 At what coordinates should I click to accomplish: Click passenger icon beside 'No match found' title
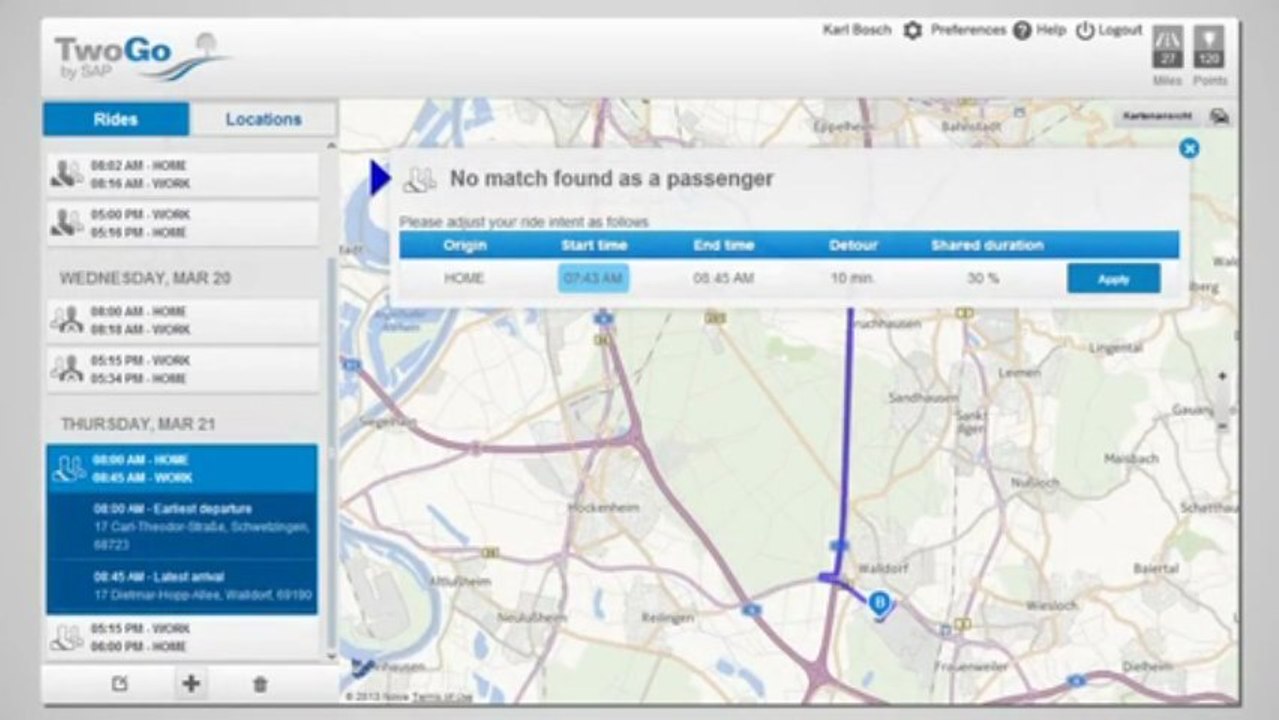[420, 180]
